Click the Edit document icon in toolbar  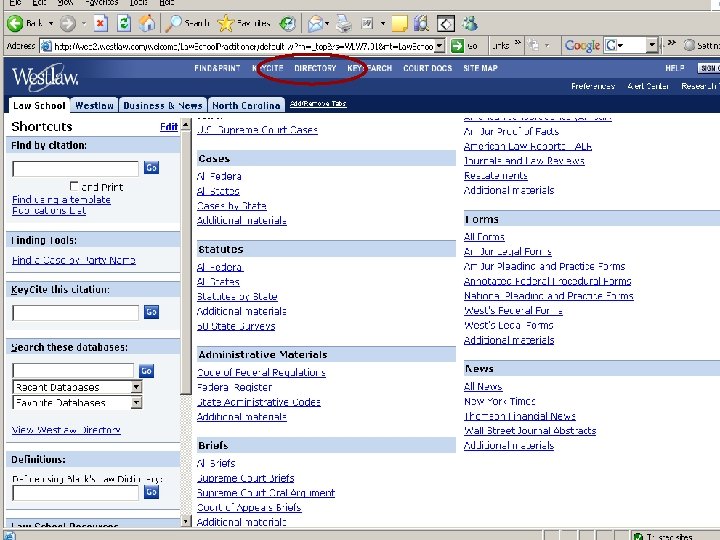coord(367,23)
